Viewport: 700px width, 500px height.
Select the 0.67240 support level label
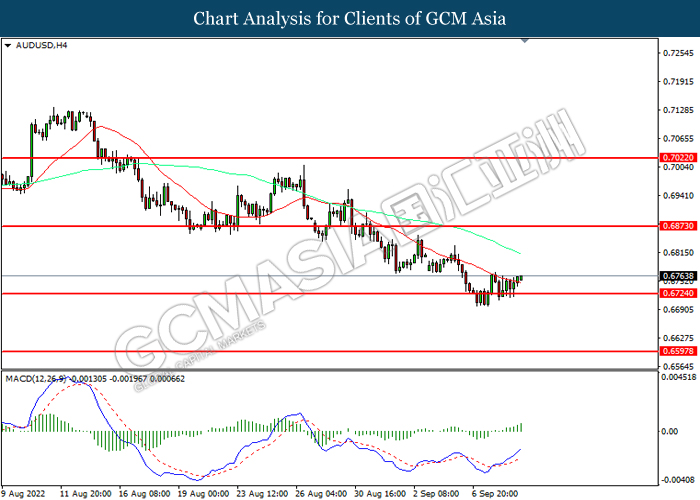678,293
